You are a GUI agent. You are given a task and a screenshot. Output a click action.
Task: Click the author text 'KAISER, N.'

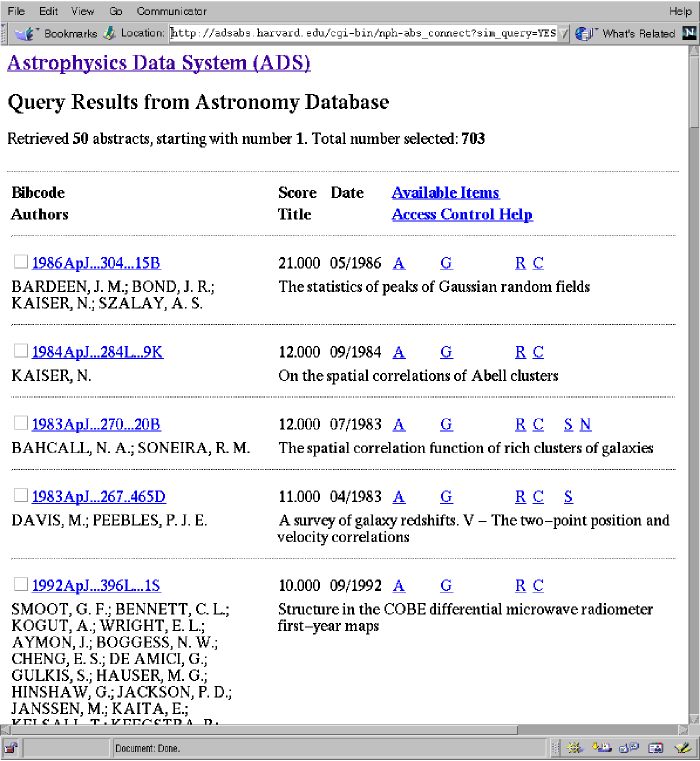pyautogui.click(x=51, y=376)
